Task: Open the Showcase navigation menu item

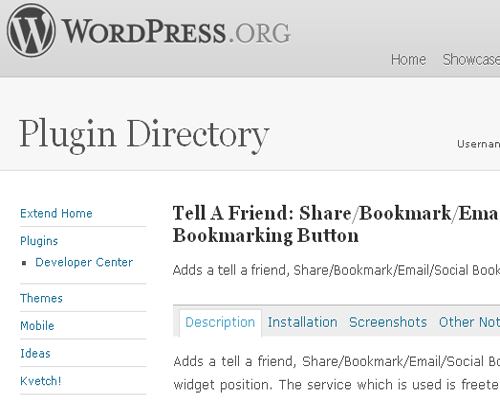Action: (x=471, y=60)
